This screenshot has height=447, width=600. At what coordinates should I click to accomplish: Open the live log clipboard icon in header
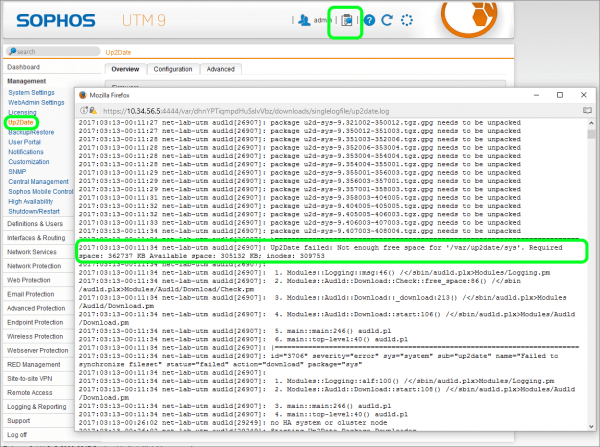click(347, 20)
